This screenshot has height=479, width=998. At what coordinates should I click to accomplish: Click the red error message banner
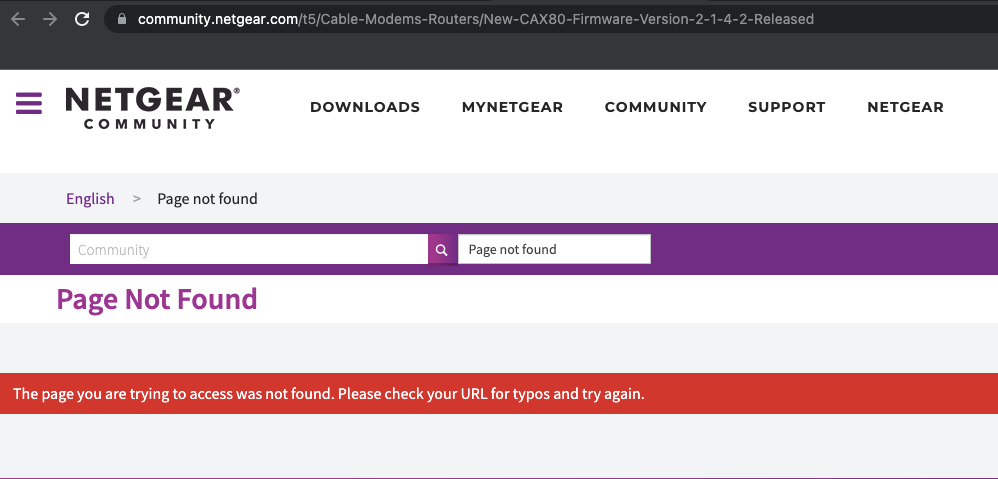coord(499,394)
